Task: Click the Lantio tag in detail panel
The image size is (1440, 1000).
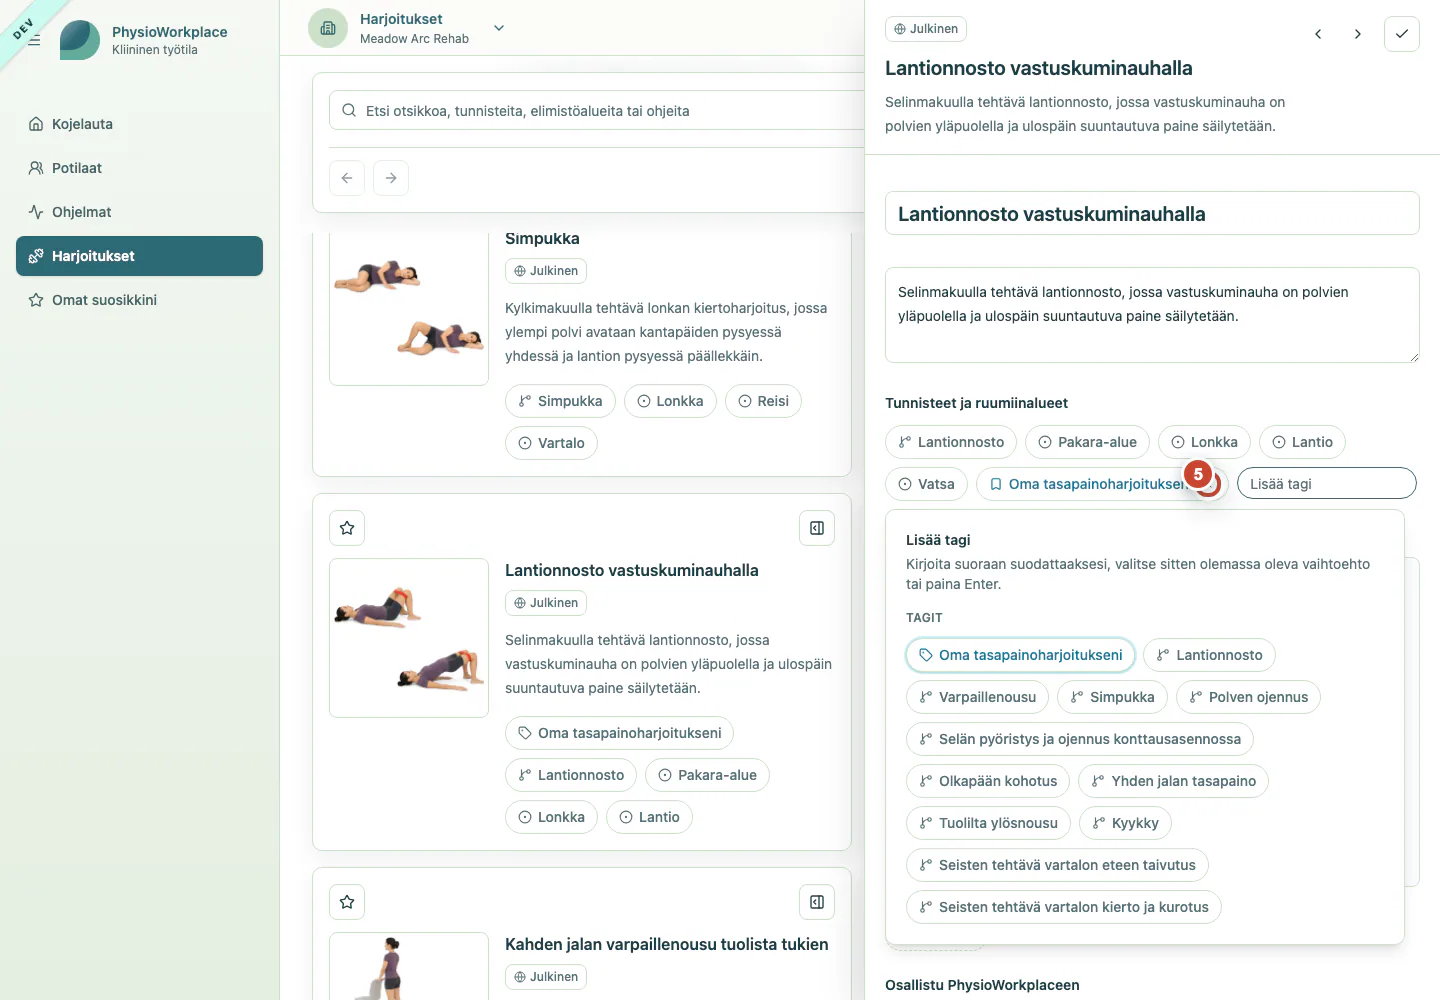Action: [x=1302, y=442]
